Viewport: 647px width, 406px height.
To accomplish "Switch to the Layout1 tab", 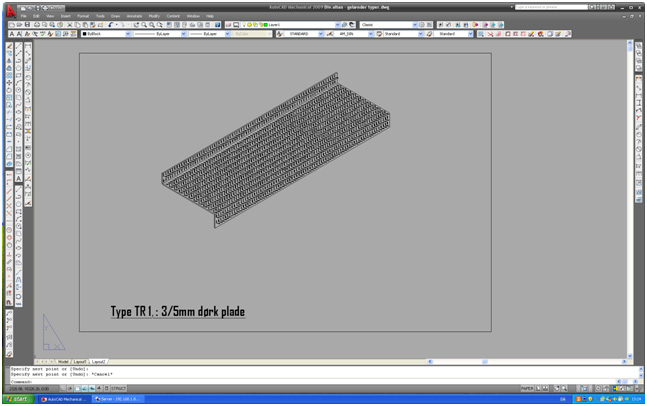I will point(80,361).
